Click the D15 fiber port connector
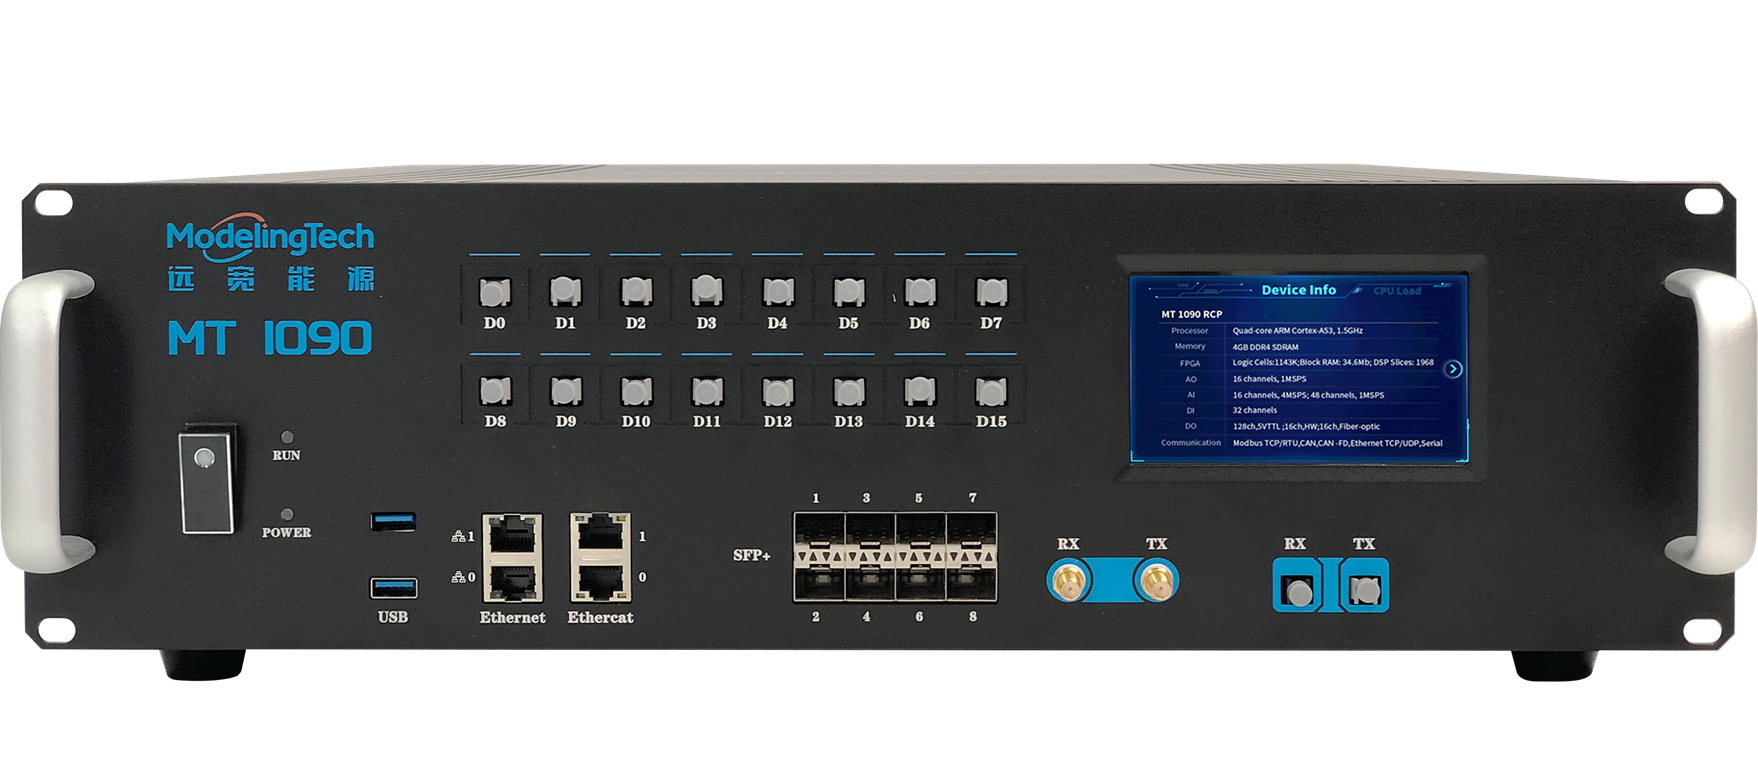This screenshot has width=1758, height=768. click(991, 391)
